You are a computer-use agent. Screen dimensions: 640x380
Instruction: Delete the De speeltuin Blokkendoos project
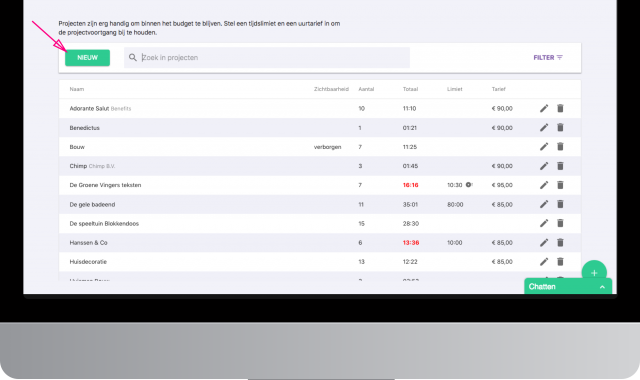click(x=560, y=223)
